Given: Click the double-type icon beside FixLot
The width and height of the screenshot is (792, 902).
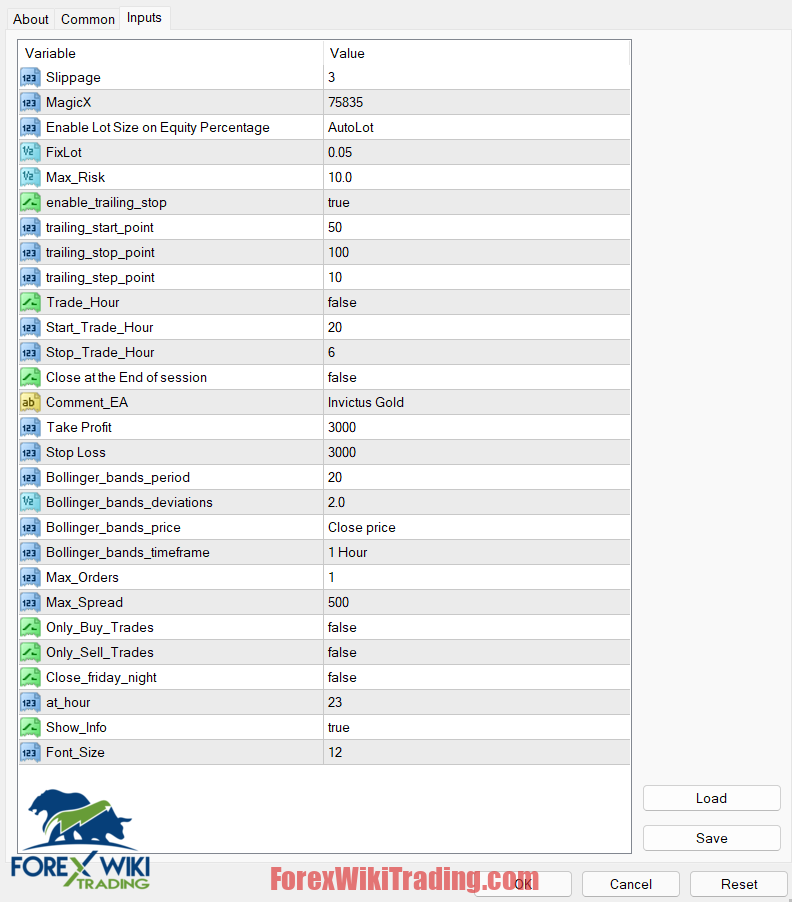Looking at the screenshot, I should pyautogui.click(x=30, y=152).
